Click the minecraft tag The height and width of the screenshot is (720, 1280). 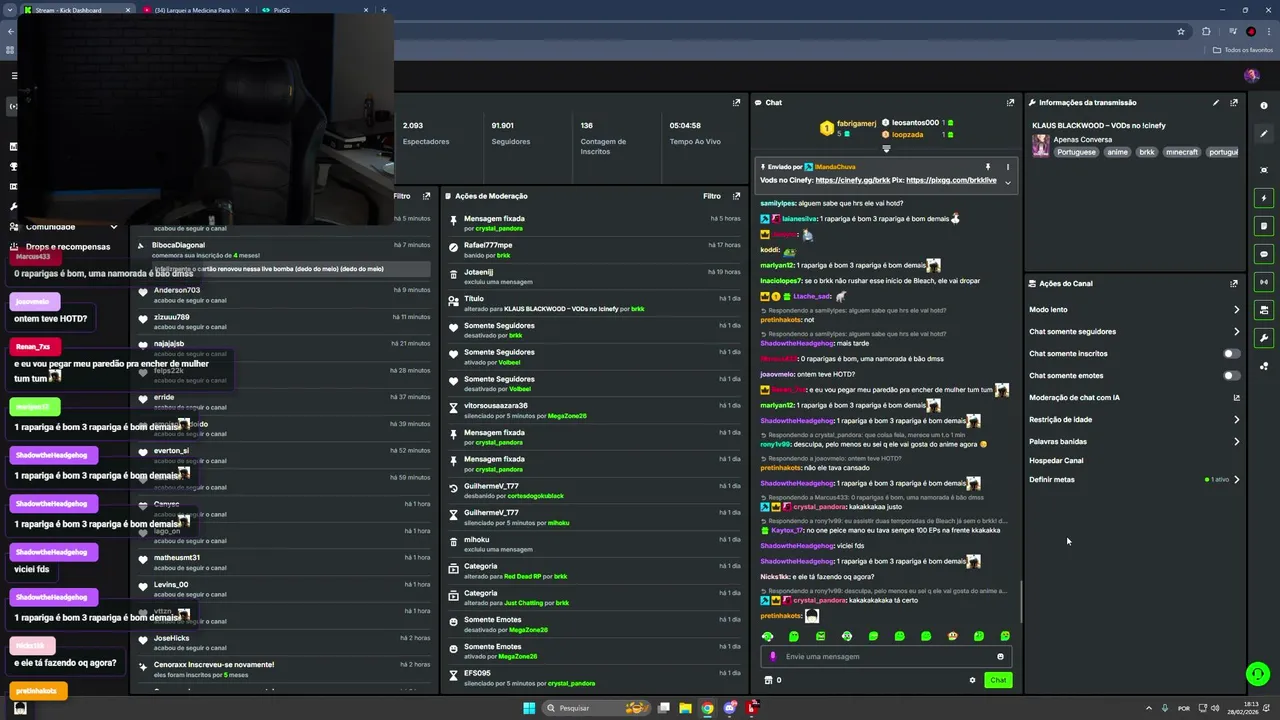tap(1182, 152)
